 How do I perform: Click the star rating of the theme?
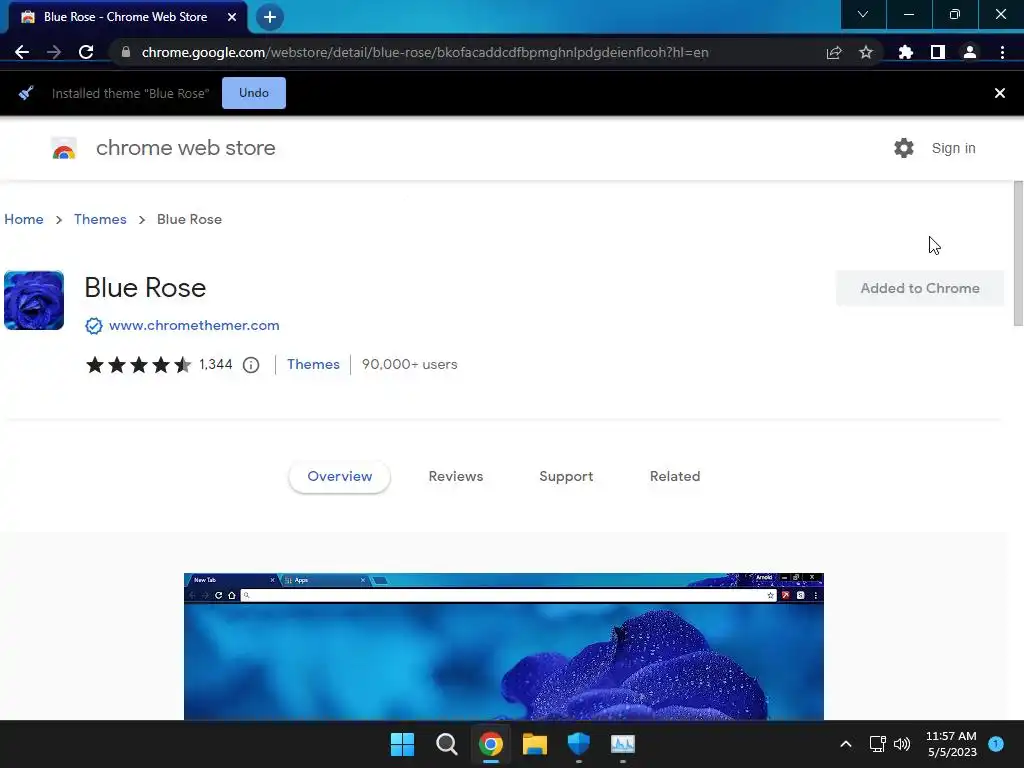[x=138, y=364]
